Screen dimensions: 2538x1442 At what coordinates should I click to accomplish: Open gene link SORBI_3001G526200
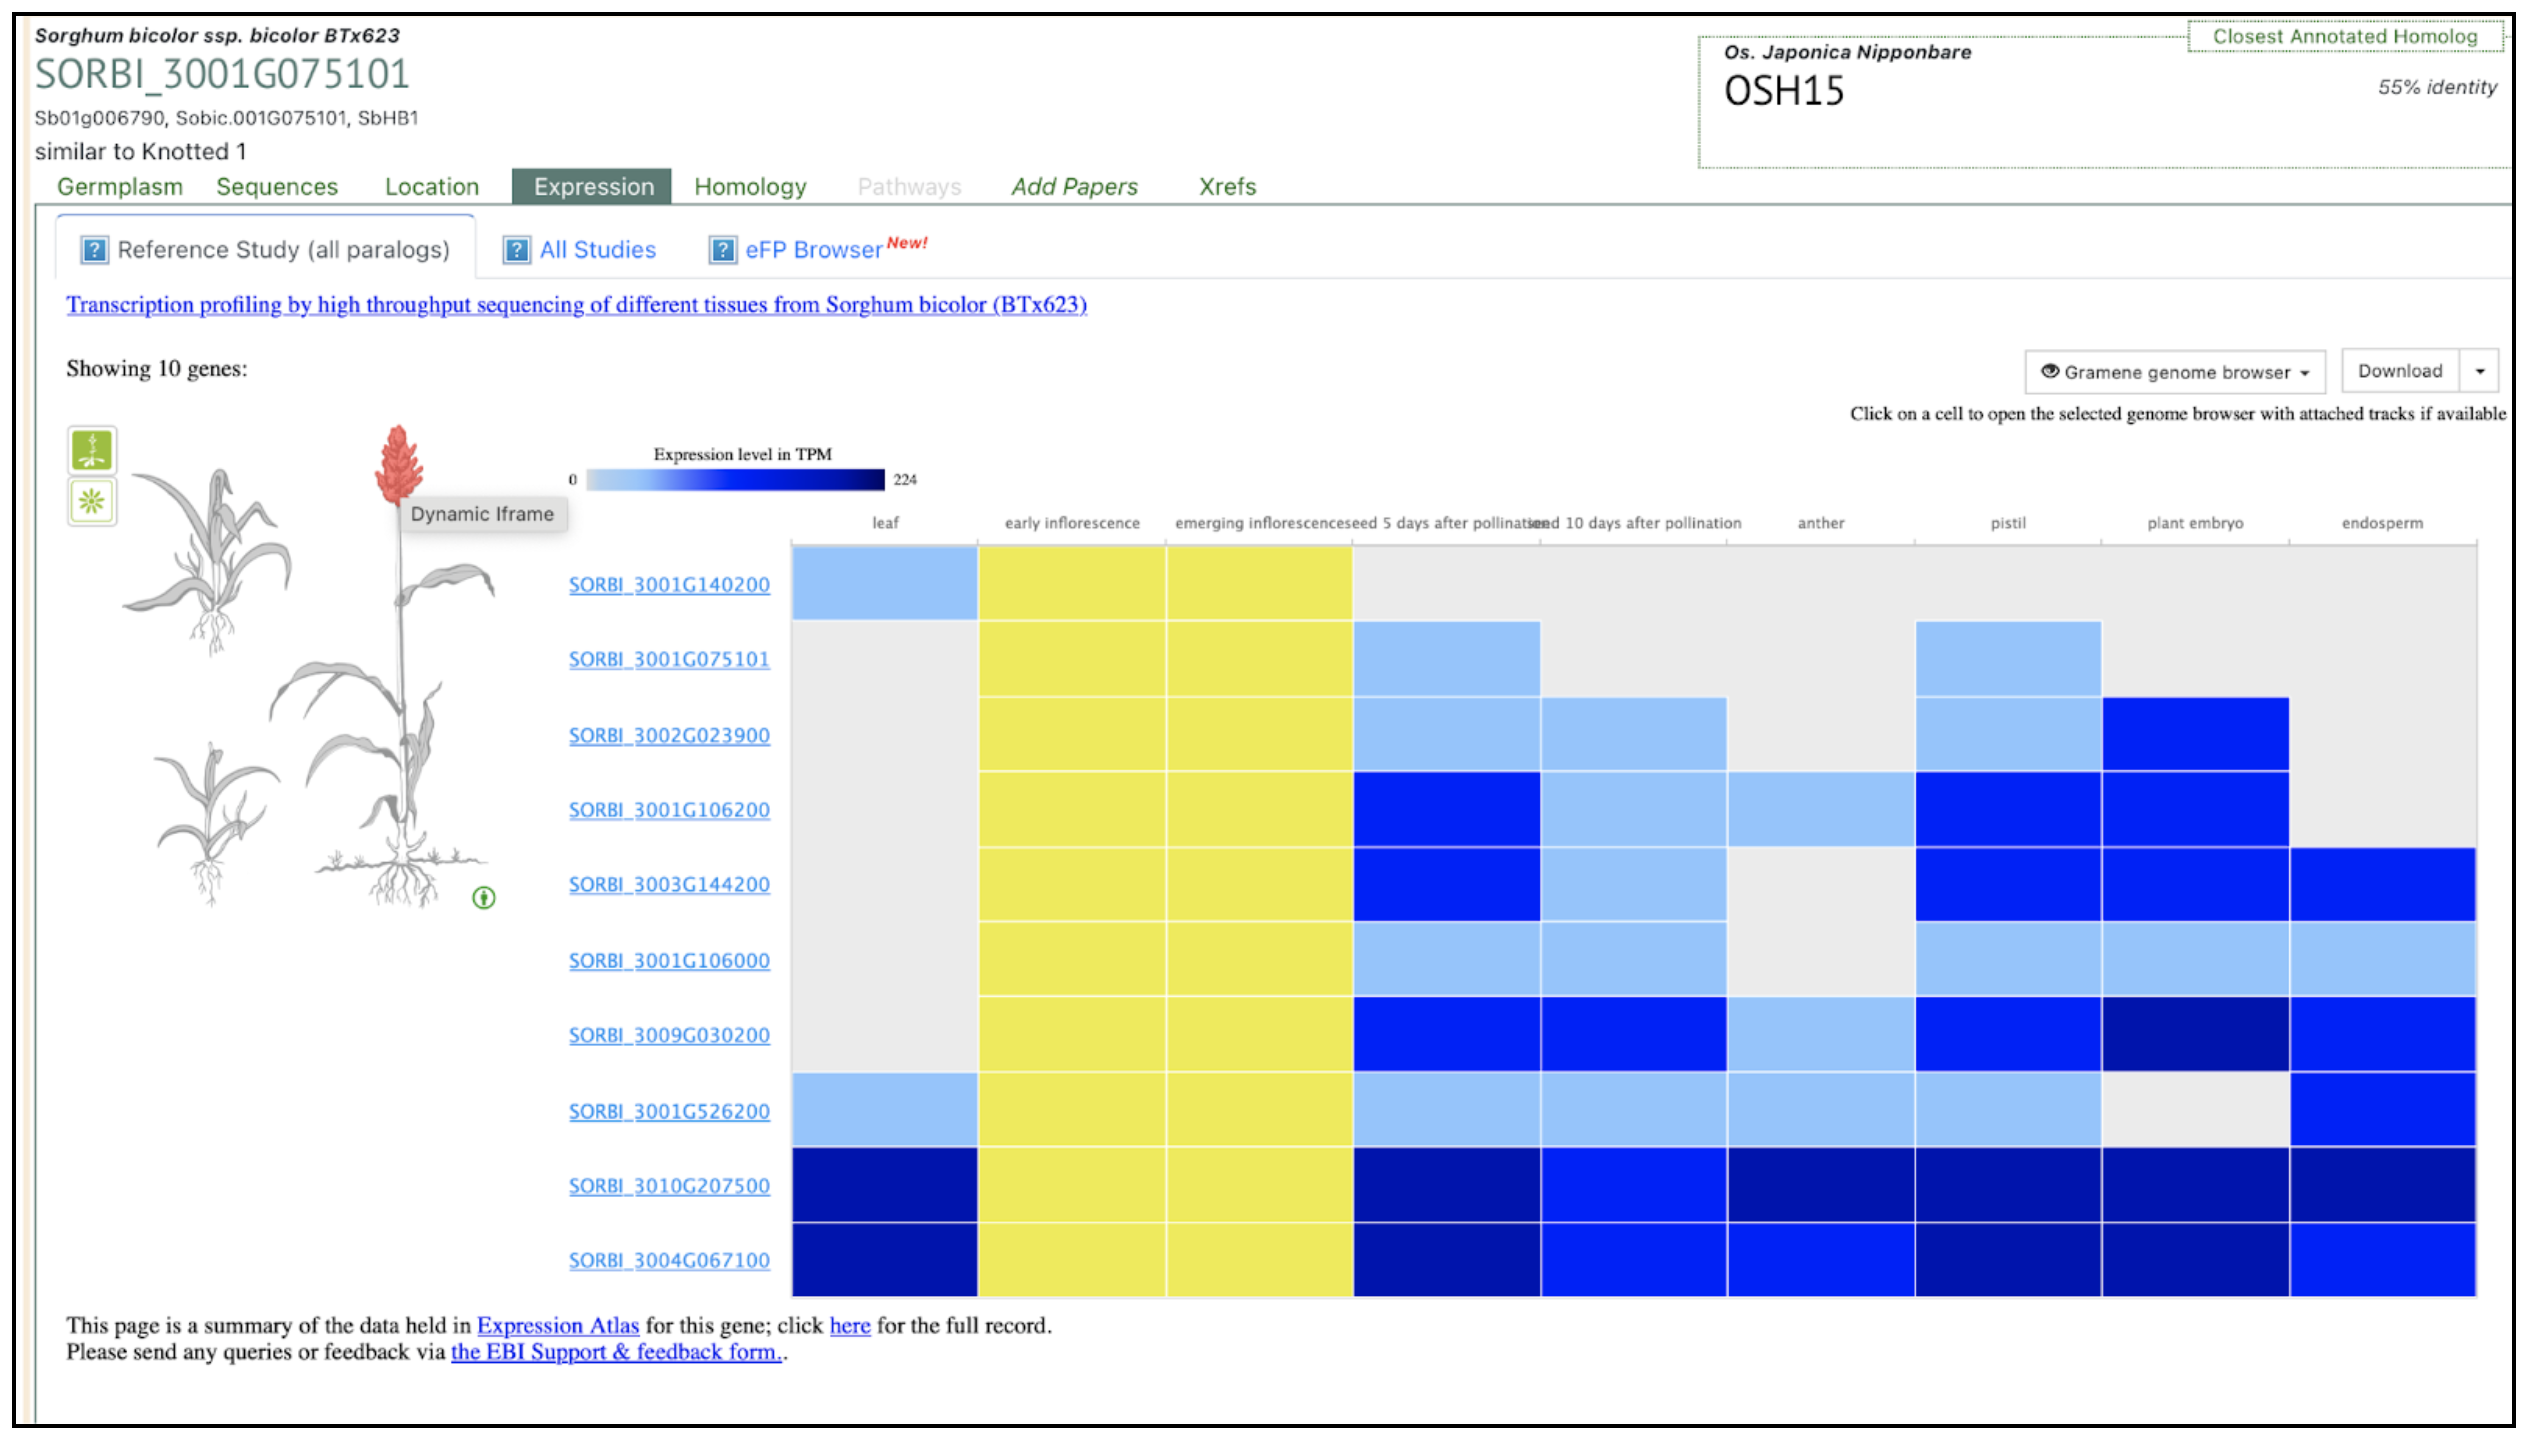tap(669, 1112)
